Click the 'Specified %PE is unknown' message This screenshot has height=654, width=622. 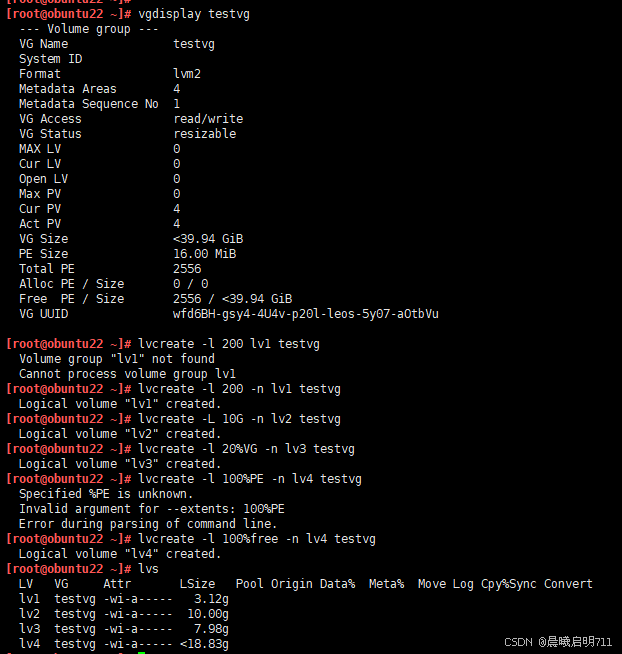(106, 494)
